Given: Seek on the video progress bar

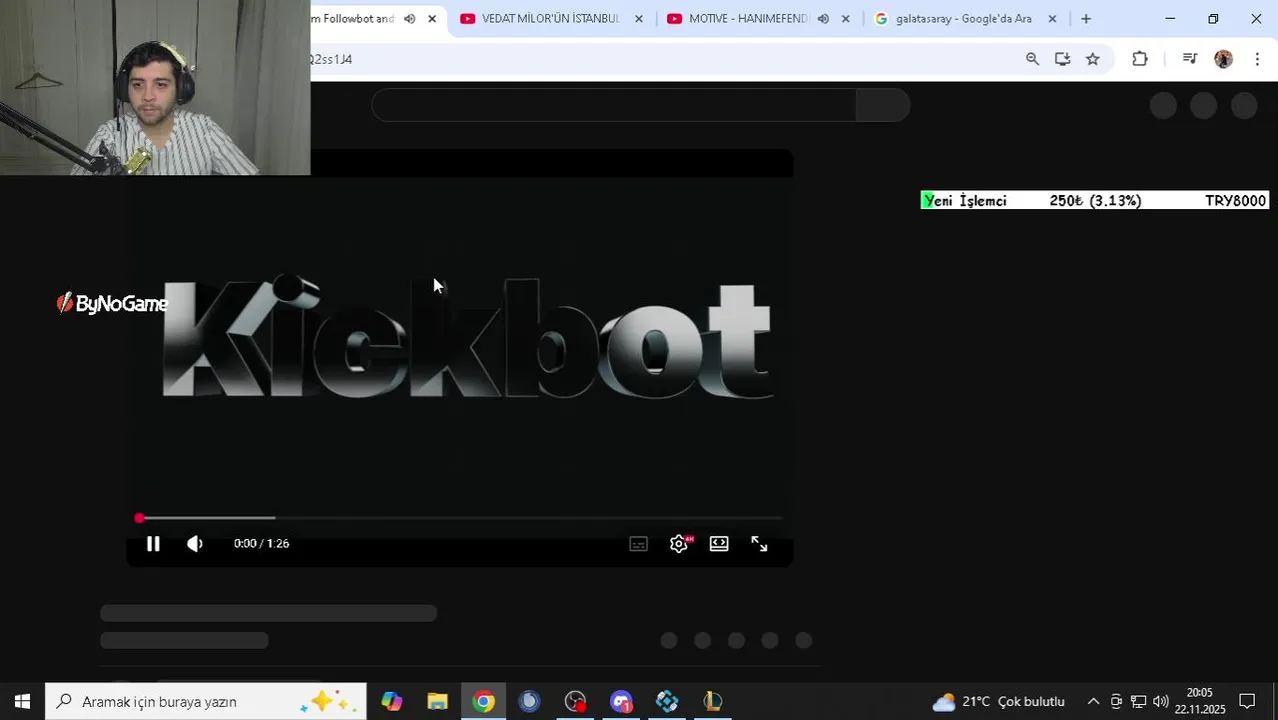Looking at the screenshot, I should click(x=459, y=518).
